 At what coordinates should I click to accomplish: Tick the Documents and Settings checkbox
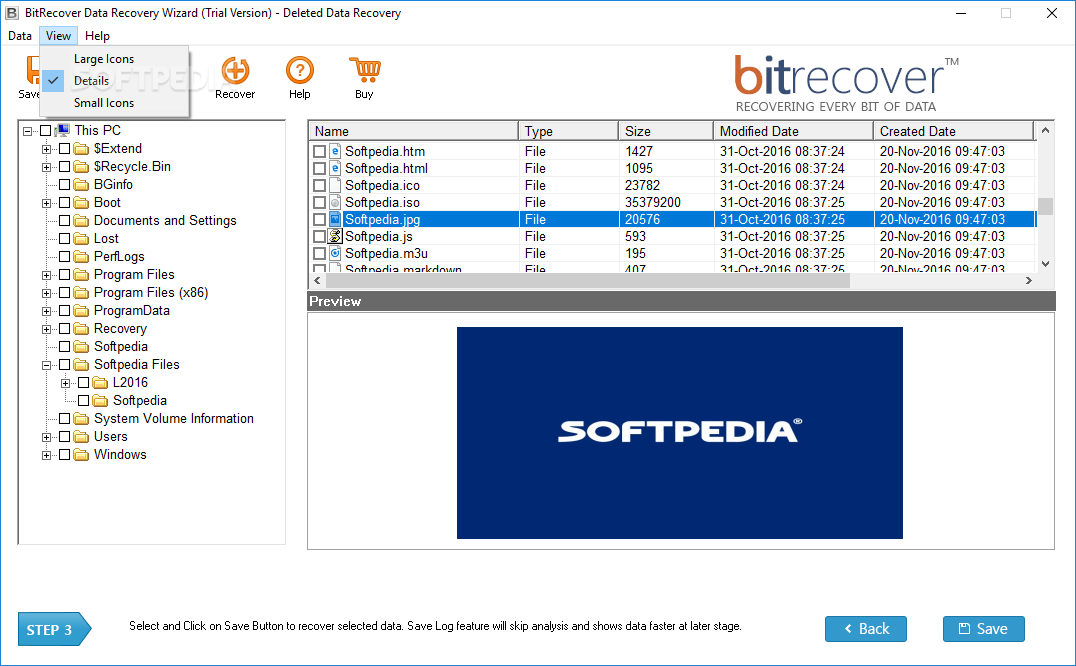pyautogui.click(x=65, y=221)
